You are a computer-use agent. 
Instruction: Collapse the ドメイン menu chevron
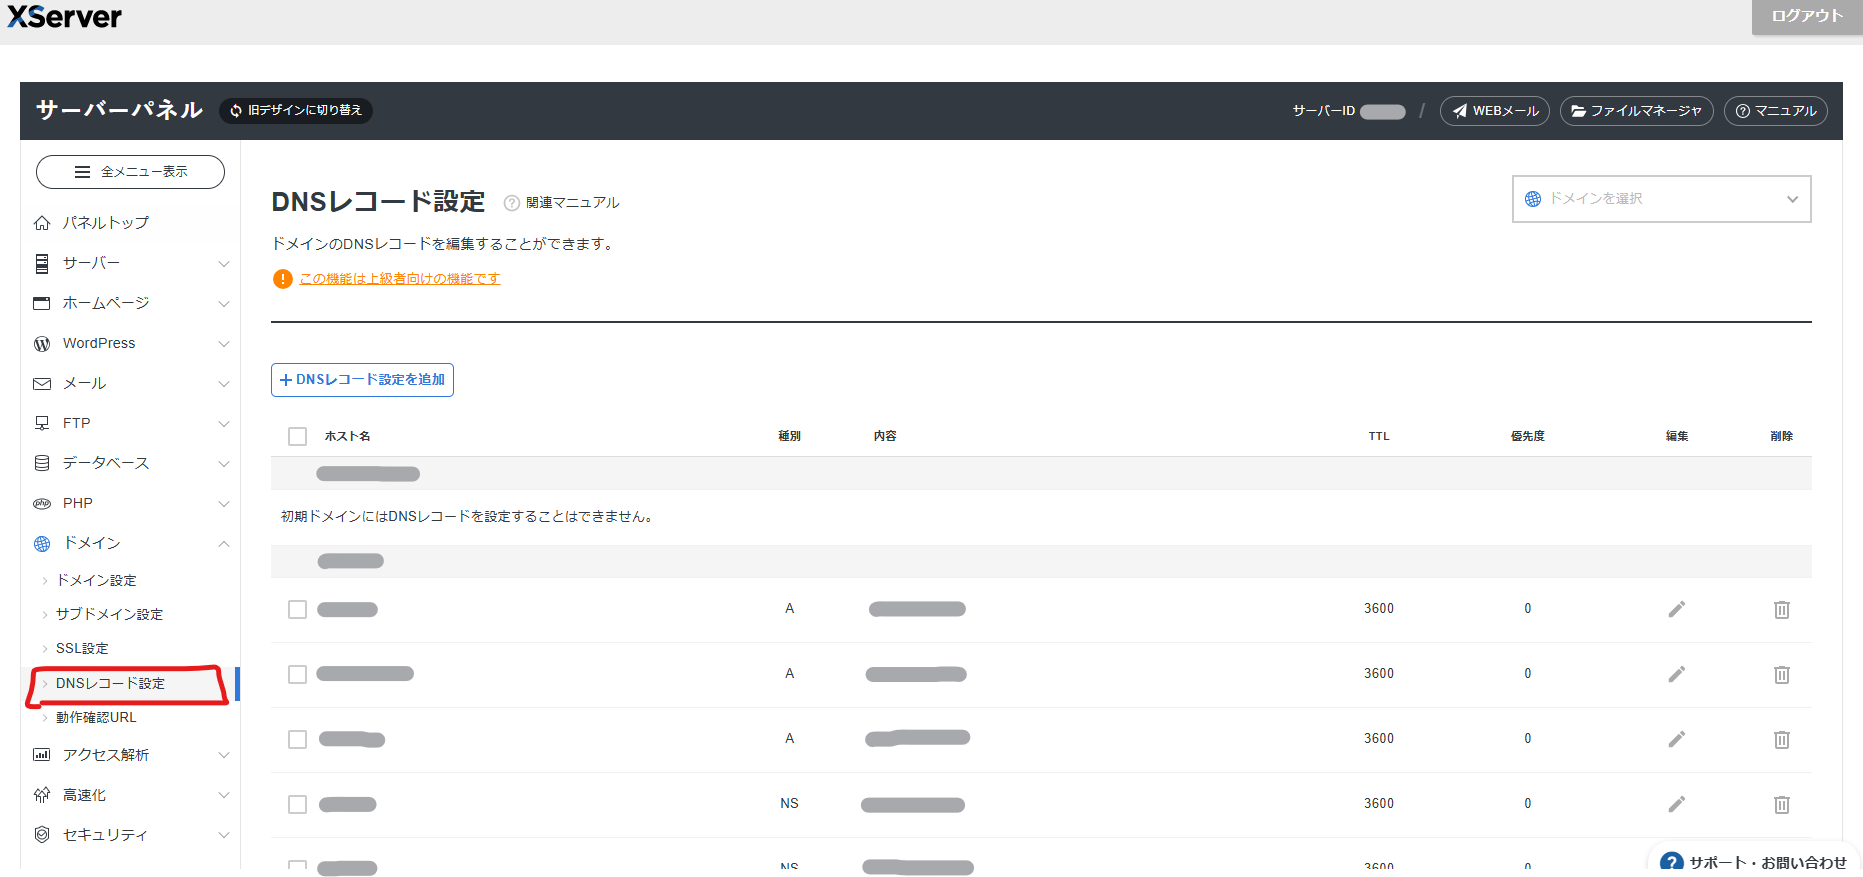pos(224,544)
